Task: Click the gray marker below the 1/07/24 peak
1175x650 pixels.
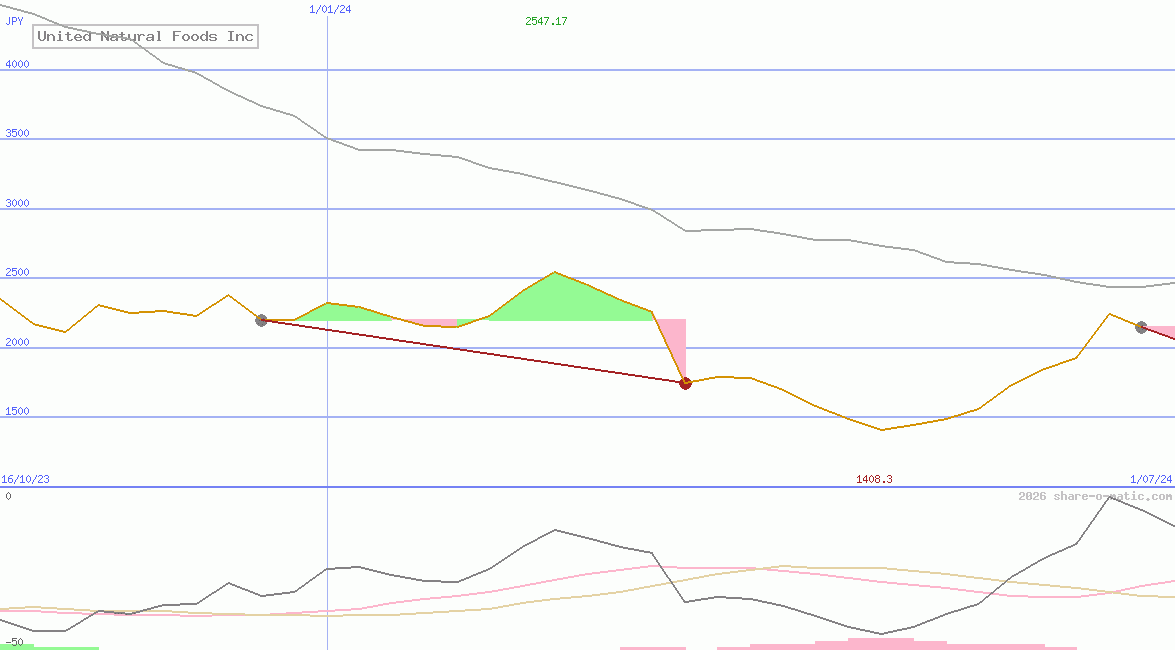Action: click(1141, 327)
